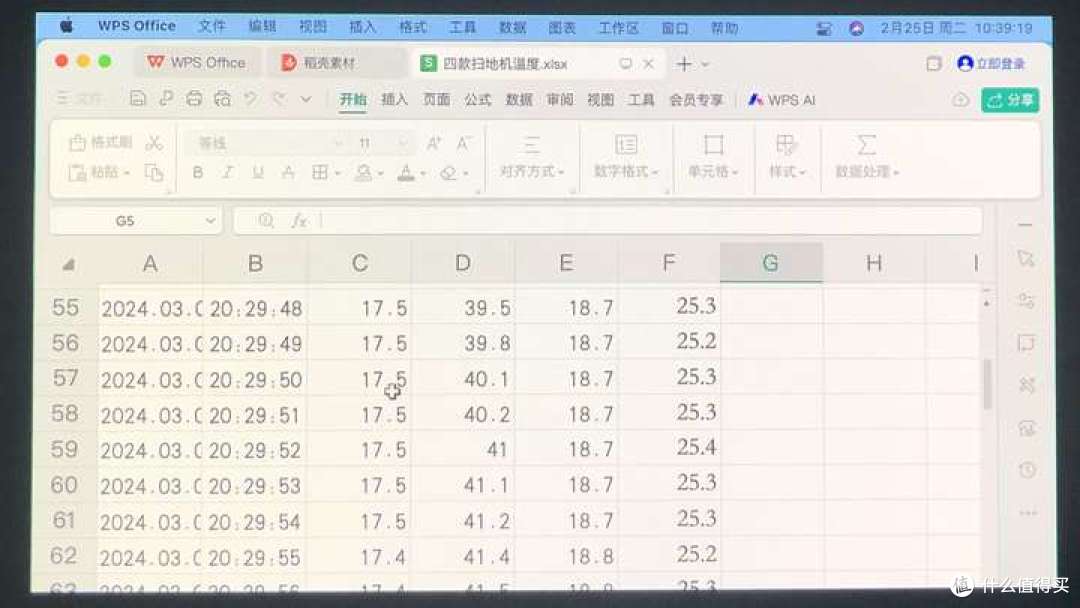Open the 稻壳素材 tab
The width and height of the screenshot is (1080, 608).
pos(319,63)
